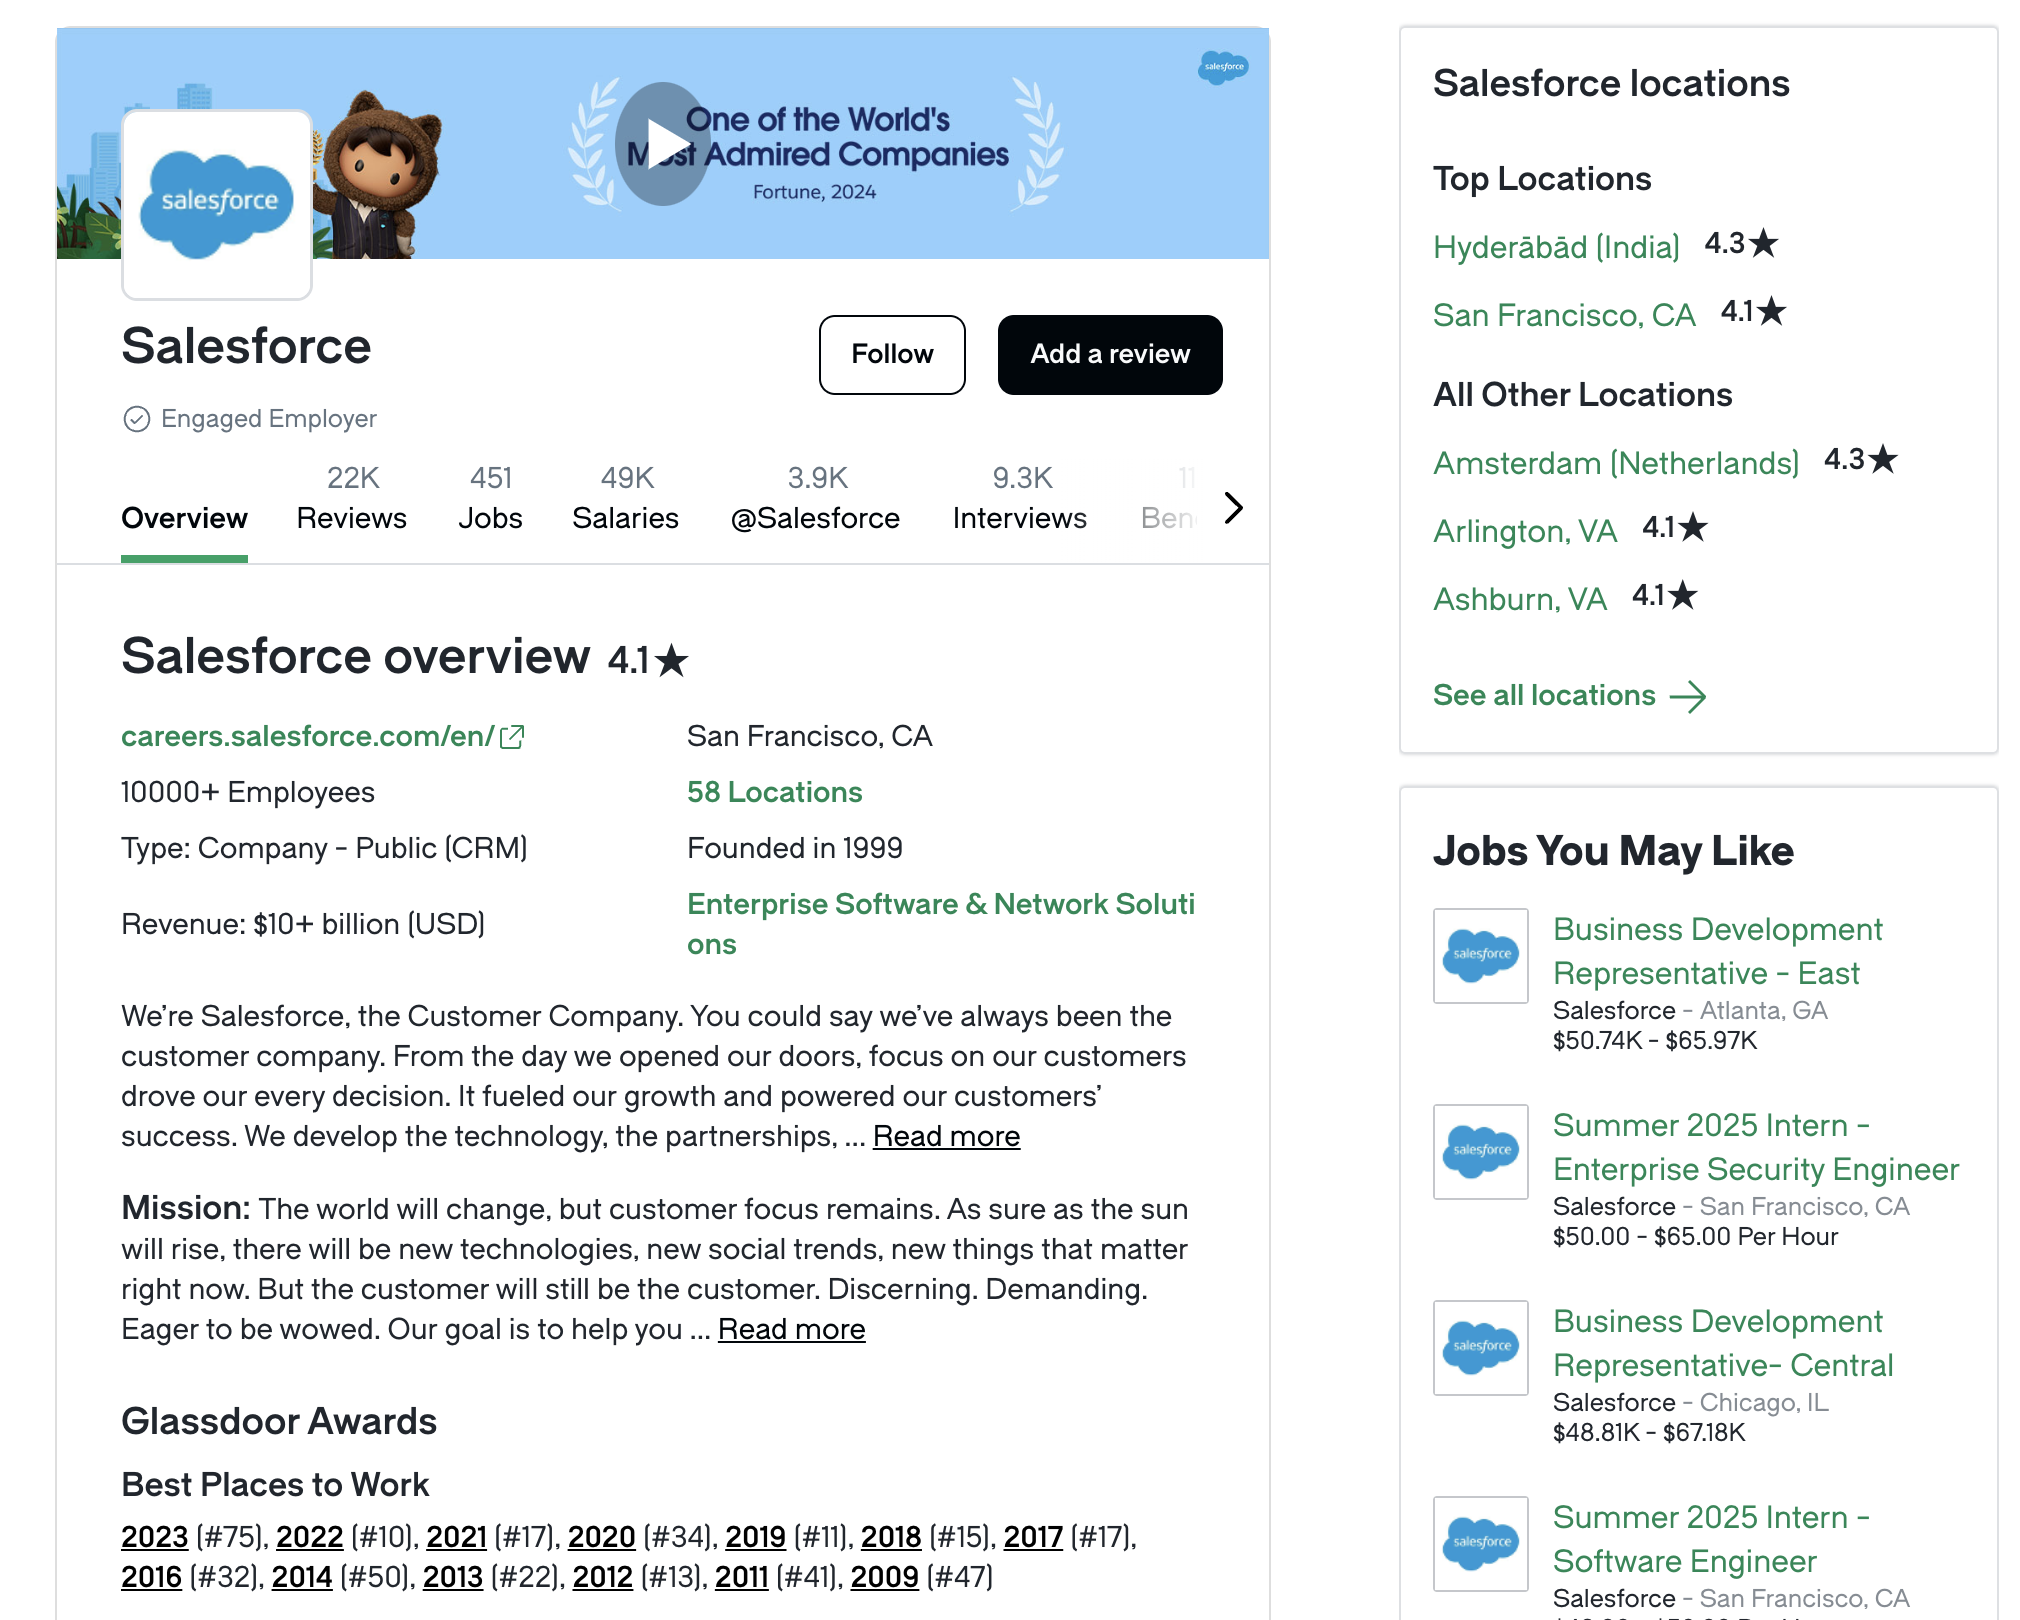Open 2019 Best Places to Work award
Screen dimensions: 2020x1620
coord(756,1537)
